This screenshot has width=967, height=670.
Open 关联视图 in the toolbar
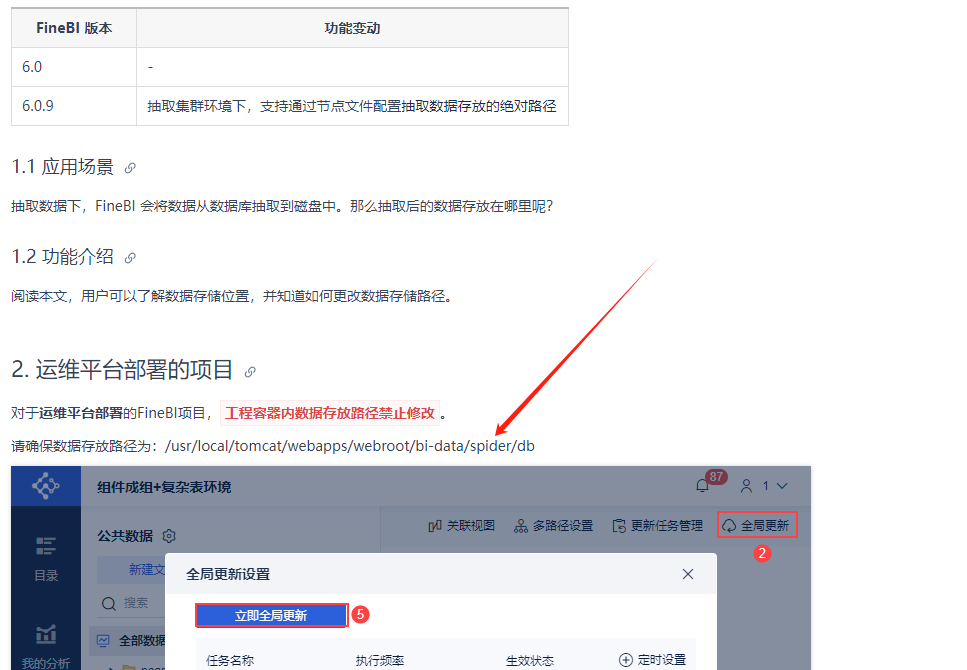click(x=461, y=526)
